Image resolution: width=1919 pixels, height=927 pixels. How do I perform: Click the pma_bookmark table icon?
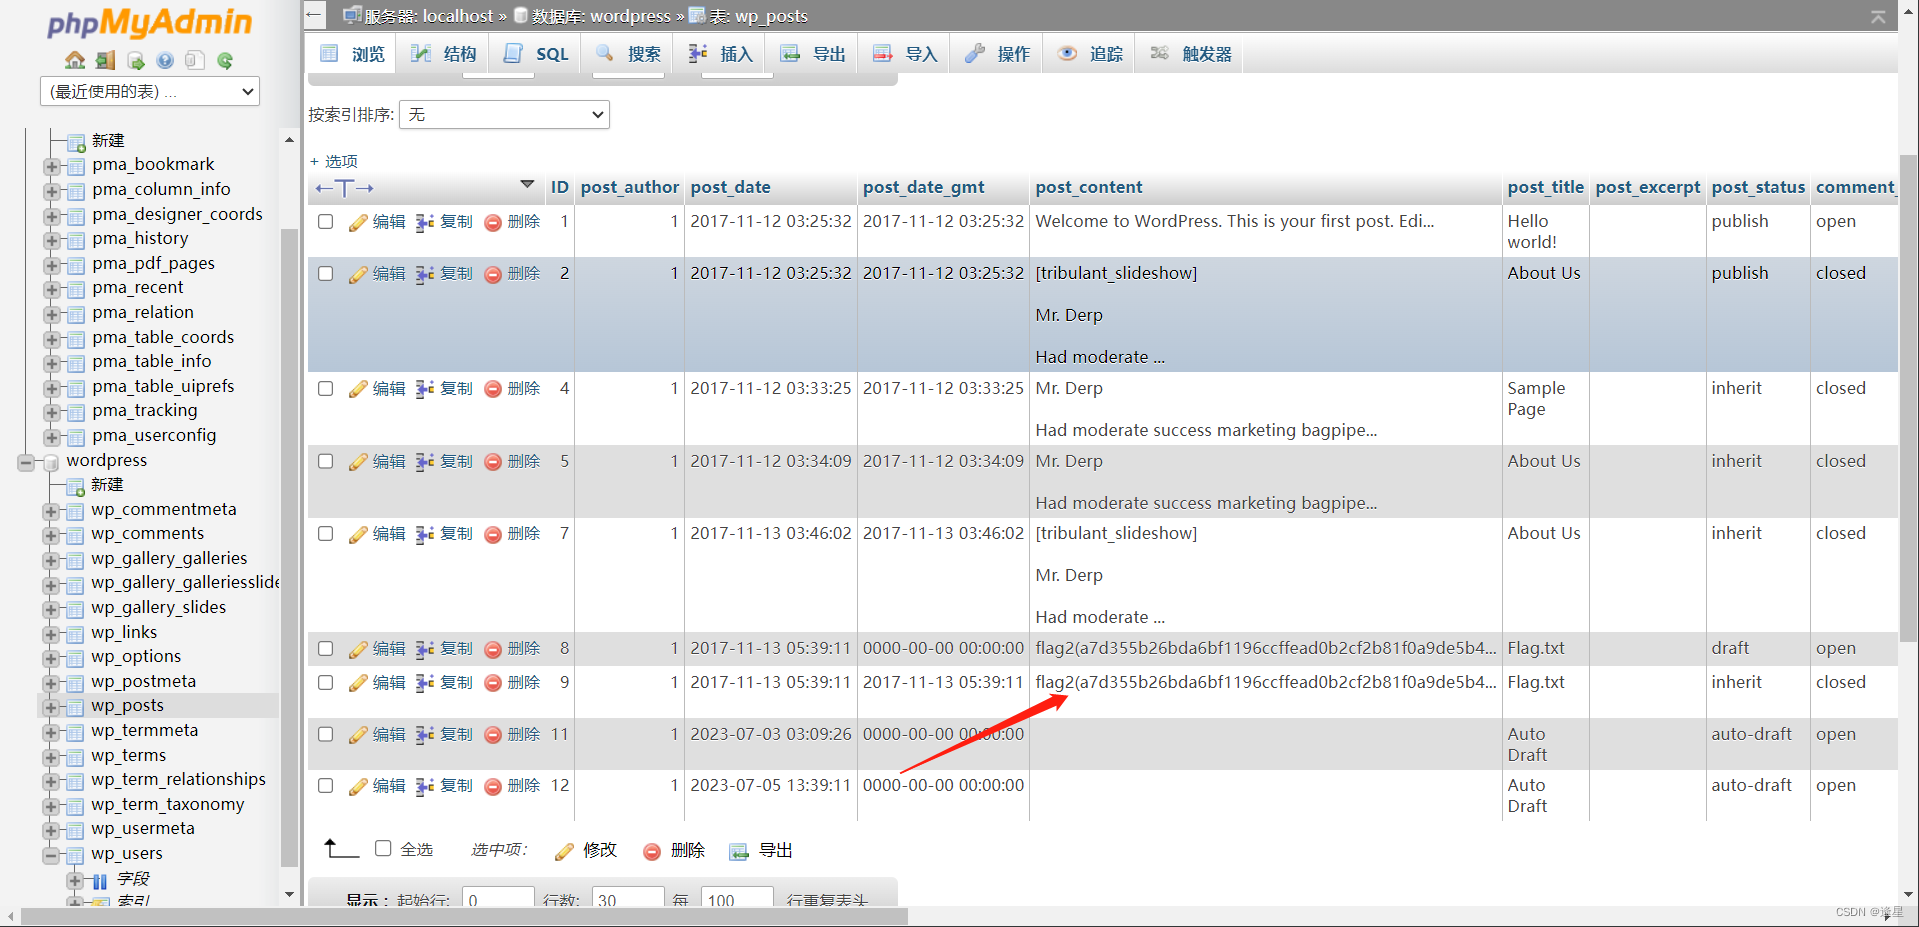click(76, 166)
